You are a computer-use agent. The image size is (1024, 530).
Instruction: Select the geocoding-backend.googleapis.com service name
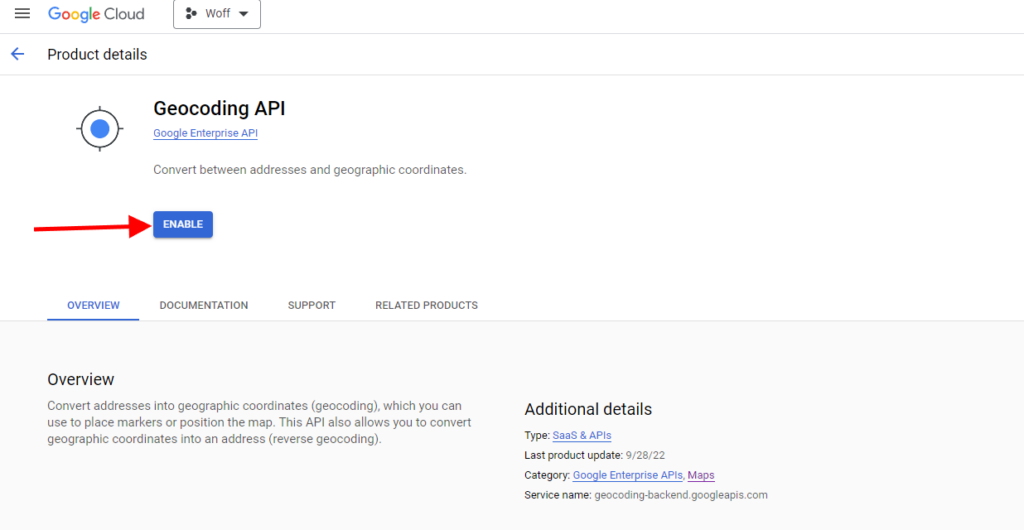click(x=681, y=495)
